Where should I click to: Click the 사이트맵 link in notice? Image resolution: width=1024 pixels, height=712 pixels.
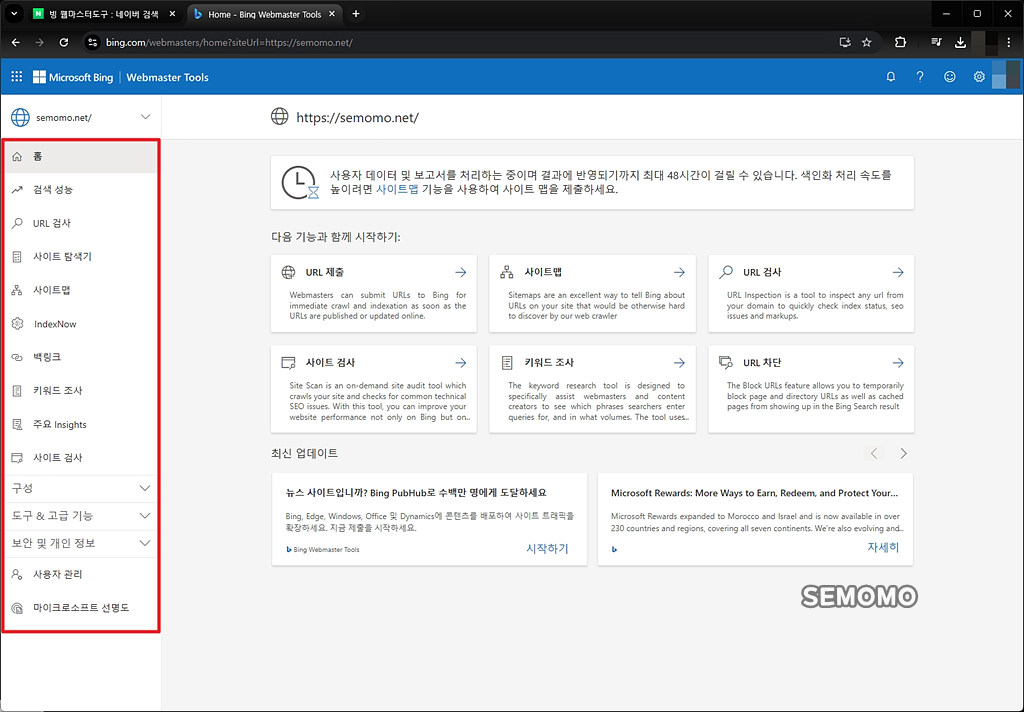[x=397, y=189]
